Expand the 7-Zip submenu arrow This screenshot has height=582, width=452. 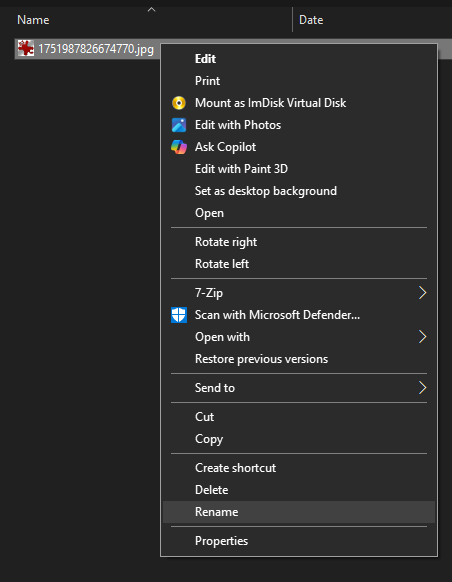tap(422, 293)
